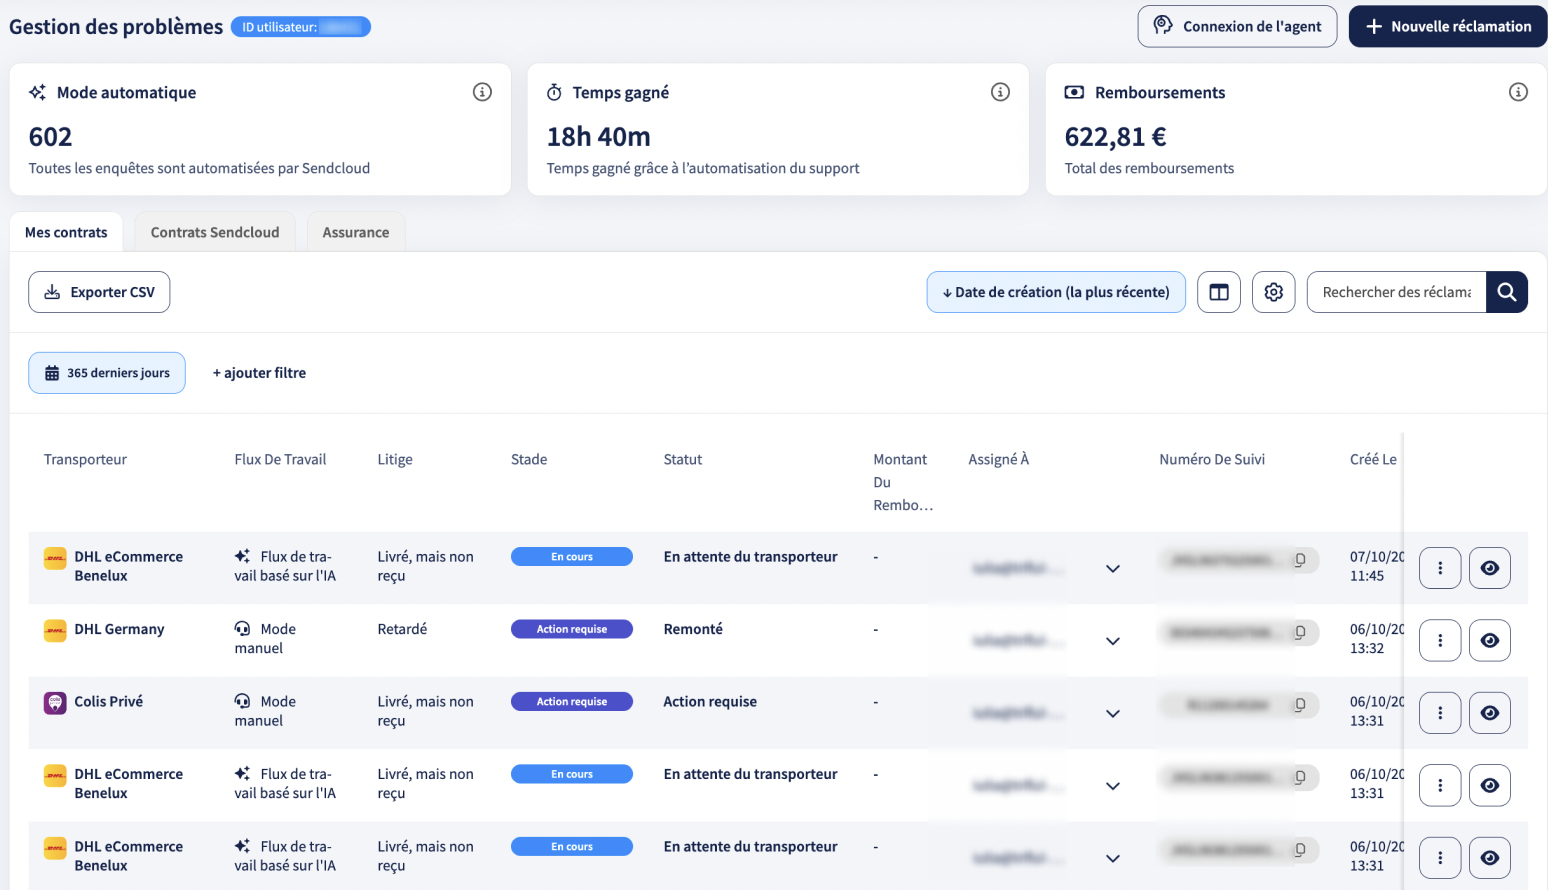Expand assignee dropdown in 07/10 11:45 row
Image resolution: width=1548 pixels, height=890 pixels.
[x=1113, y=569]
